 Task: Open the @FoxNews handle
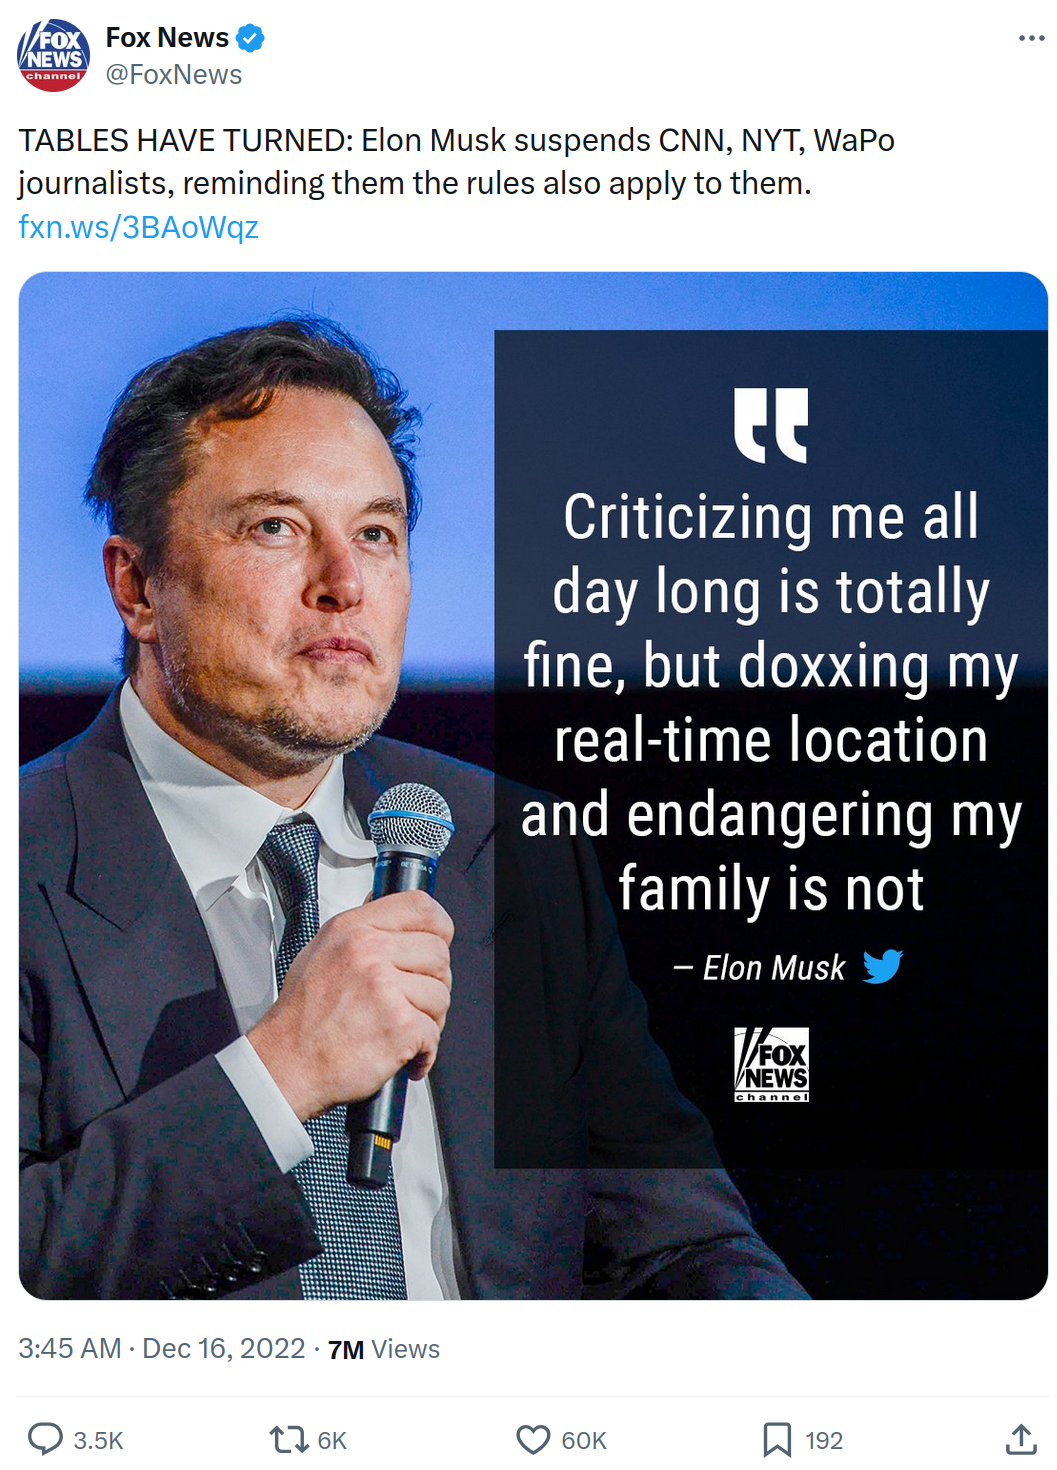click(174, 75)
